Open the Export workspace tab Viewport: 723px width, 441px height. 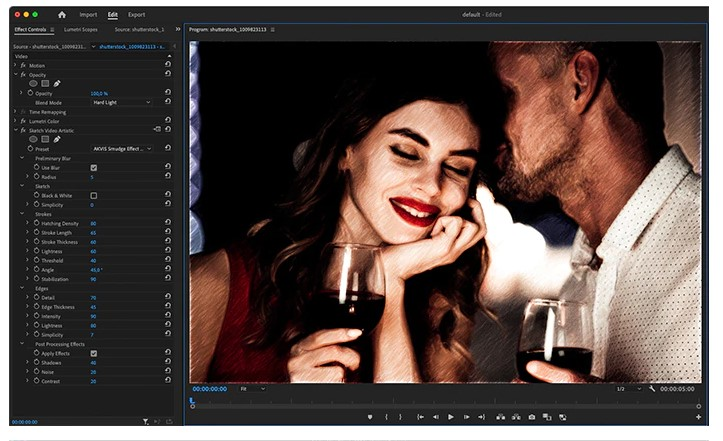coord(136,15)
